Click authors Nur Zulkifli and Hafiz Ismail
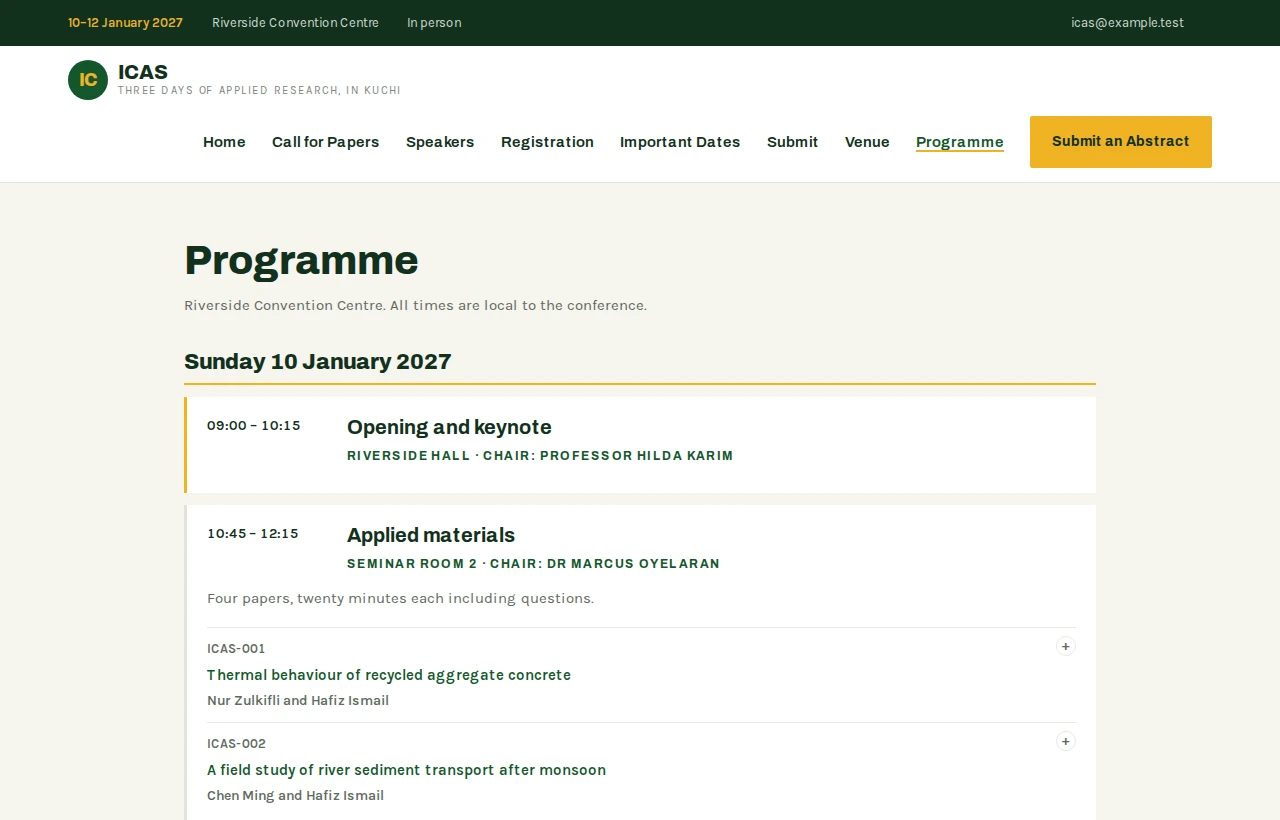The image size is (1280, 820). 298,700
